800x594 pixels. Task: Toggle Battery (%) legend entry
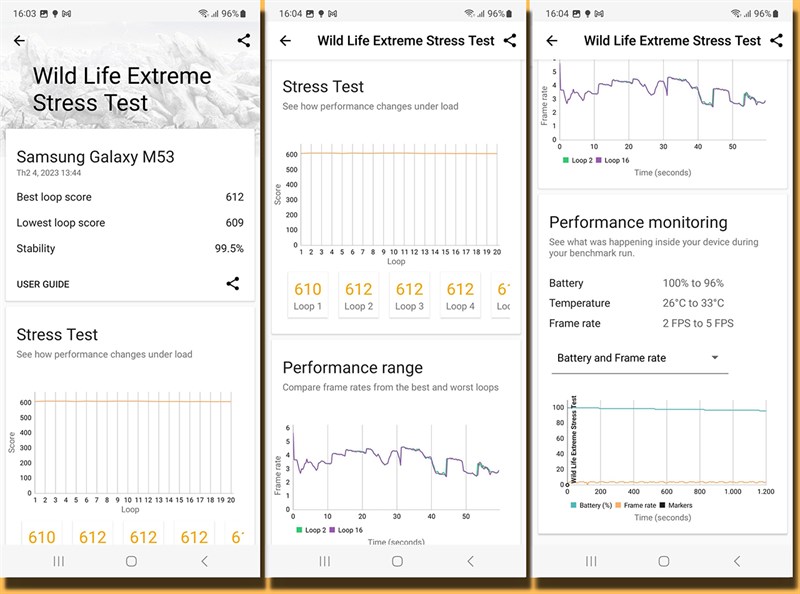591,505
